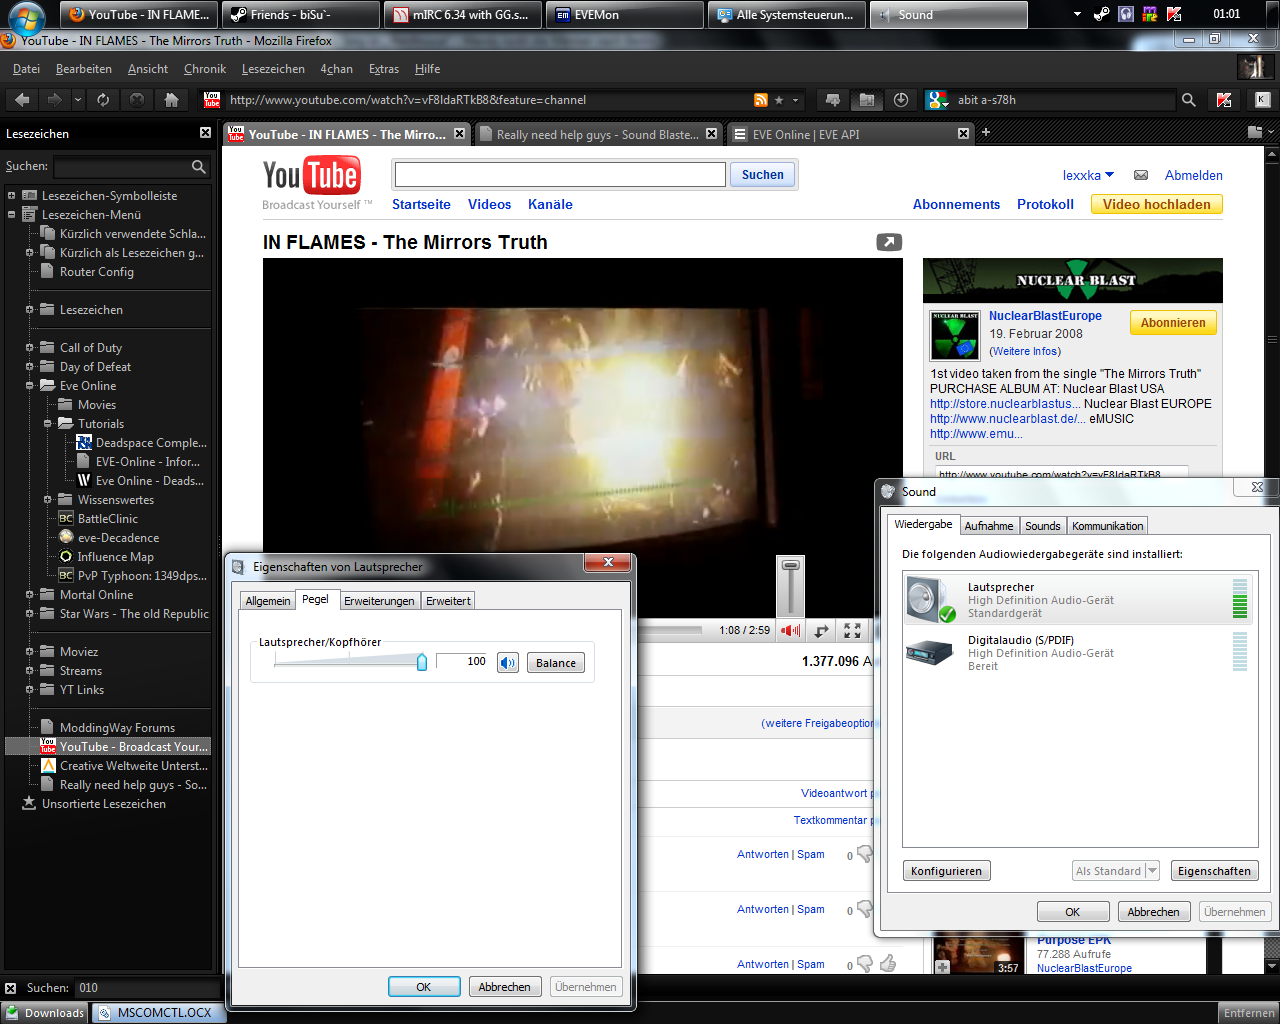This screenshot has height=1024, width=1280.
Task: Close the Firefox find bar
Action: coord(11,988)
